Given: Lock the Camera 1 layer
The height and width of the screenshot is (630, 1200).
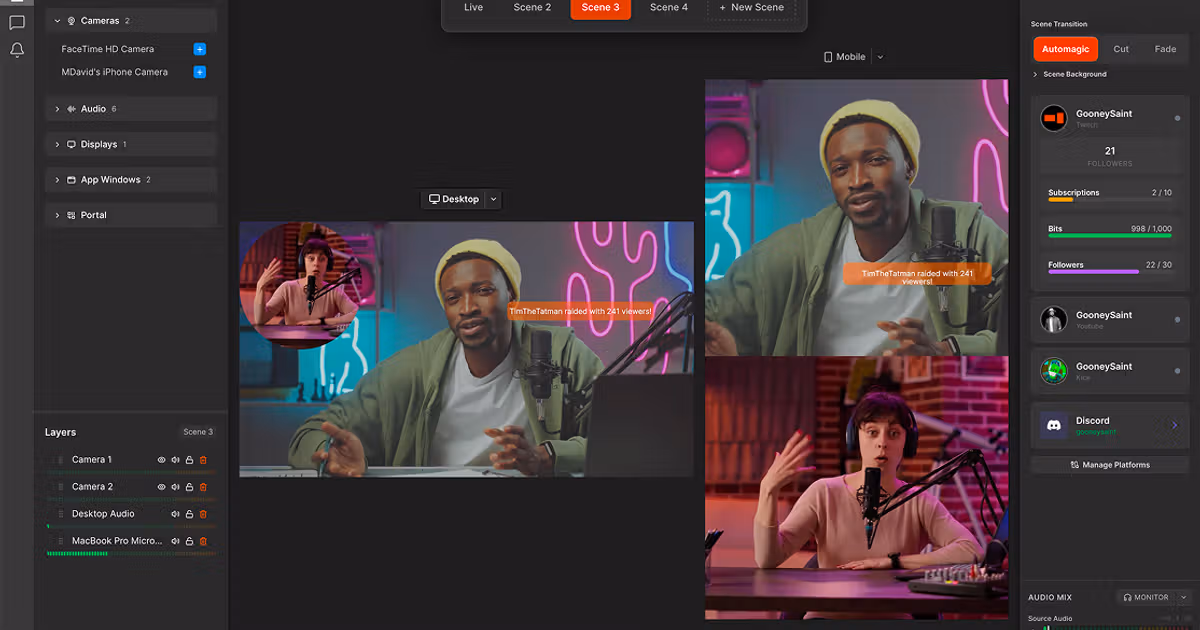Looking at the screenshot, I should tap(189, 460).
